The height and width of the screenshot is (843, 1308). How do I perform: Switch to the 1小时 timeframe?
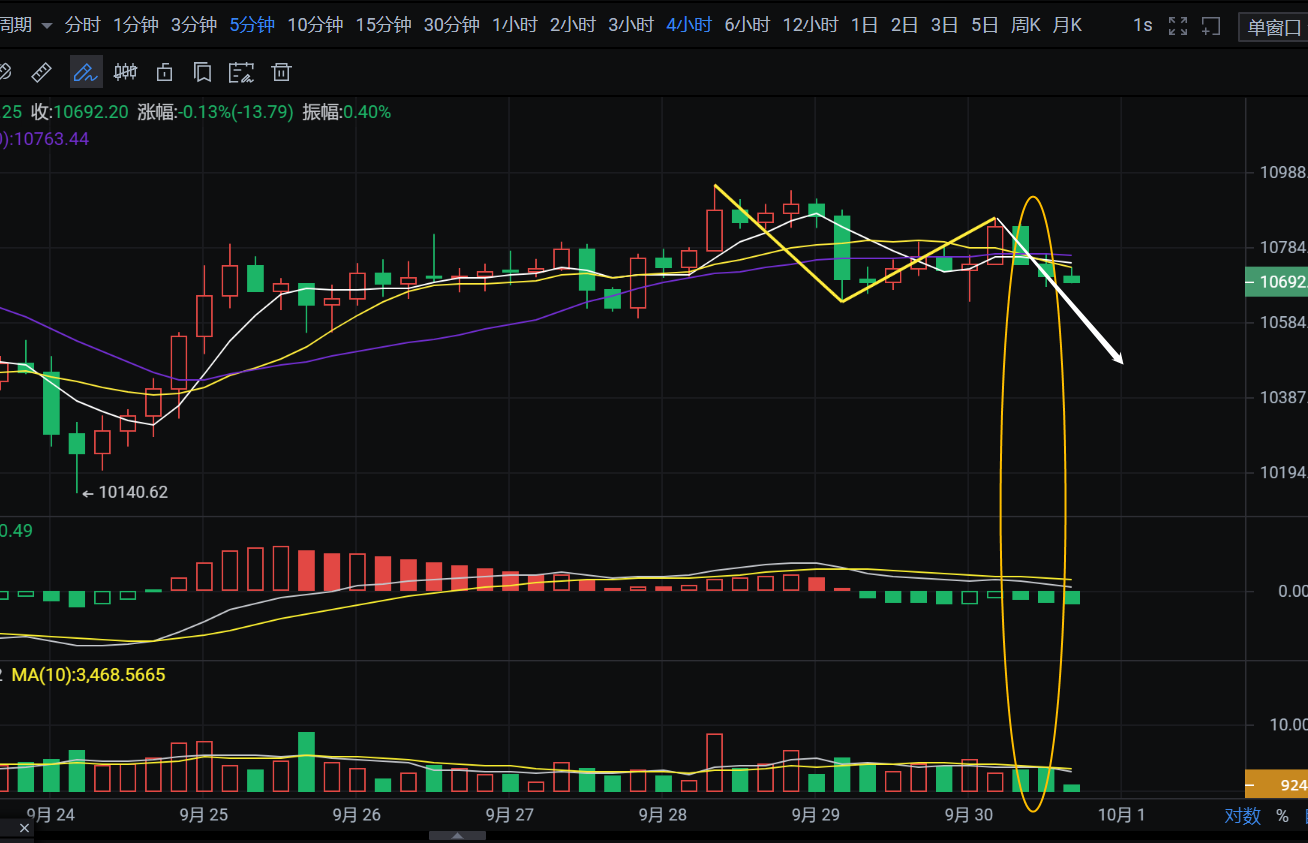click(515, 25)
